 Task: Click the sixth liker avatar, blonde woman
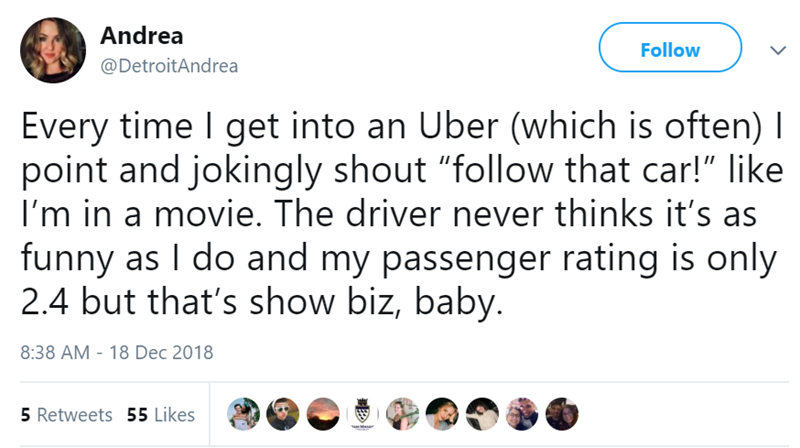[440, 413]
